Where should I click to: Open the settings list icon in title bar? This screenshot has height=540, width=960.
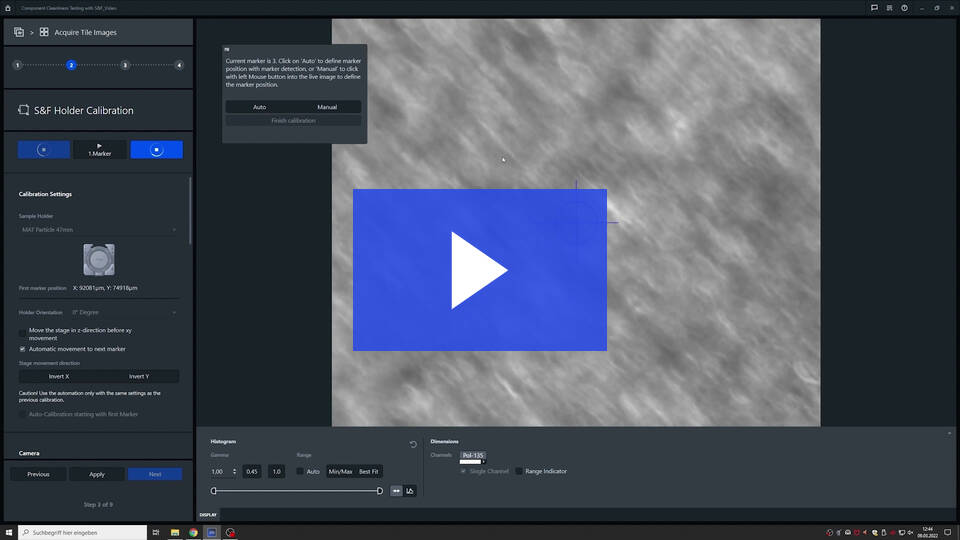[x=889, y=8]
